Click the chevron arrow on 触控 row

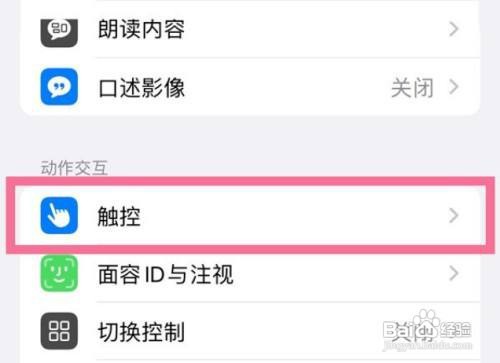click(453, 216)
